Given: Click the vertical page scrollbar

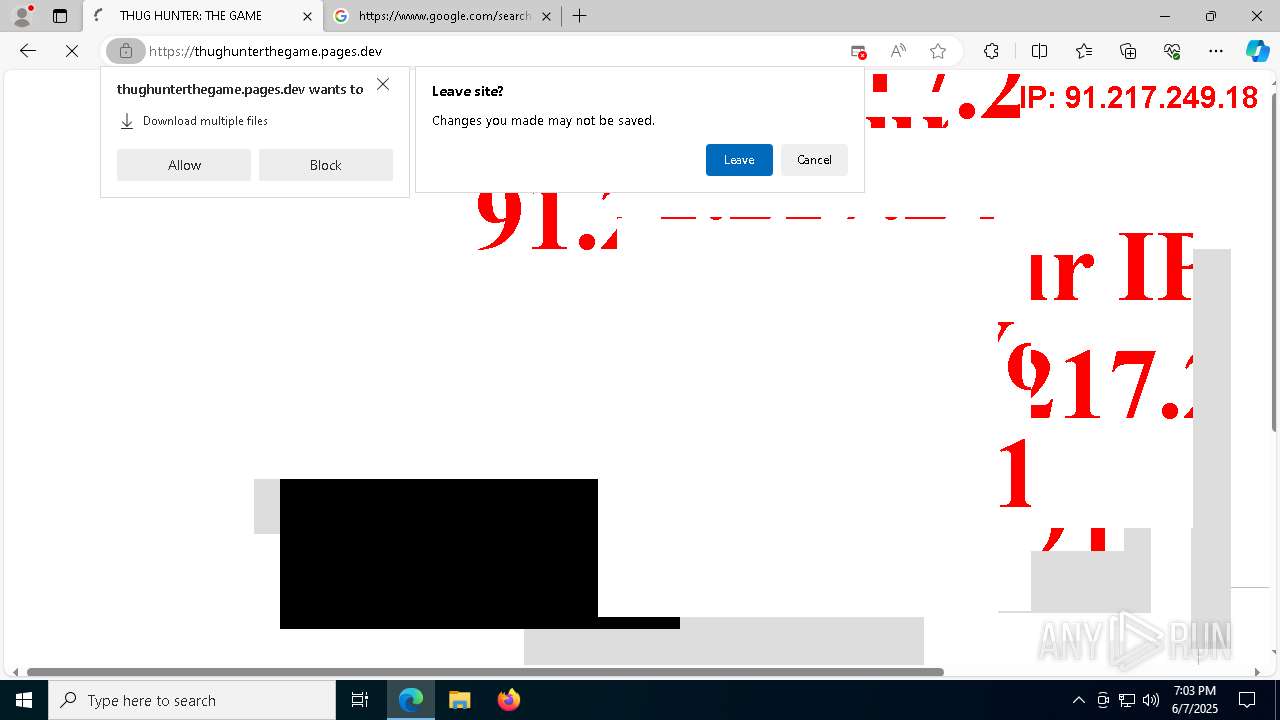Looking at the screenshot, I should tap(1274, 262).
